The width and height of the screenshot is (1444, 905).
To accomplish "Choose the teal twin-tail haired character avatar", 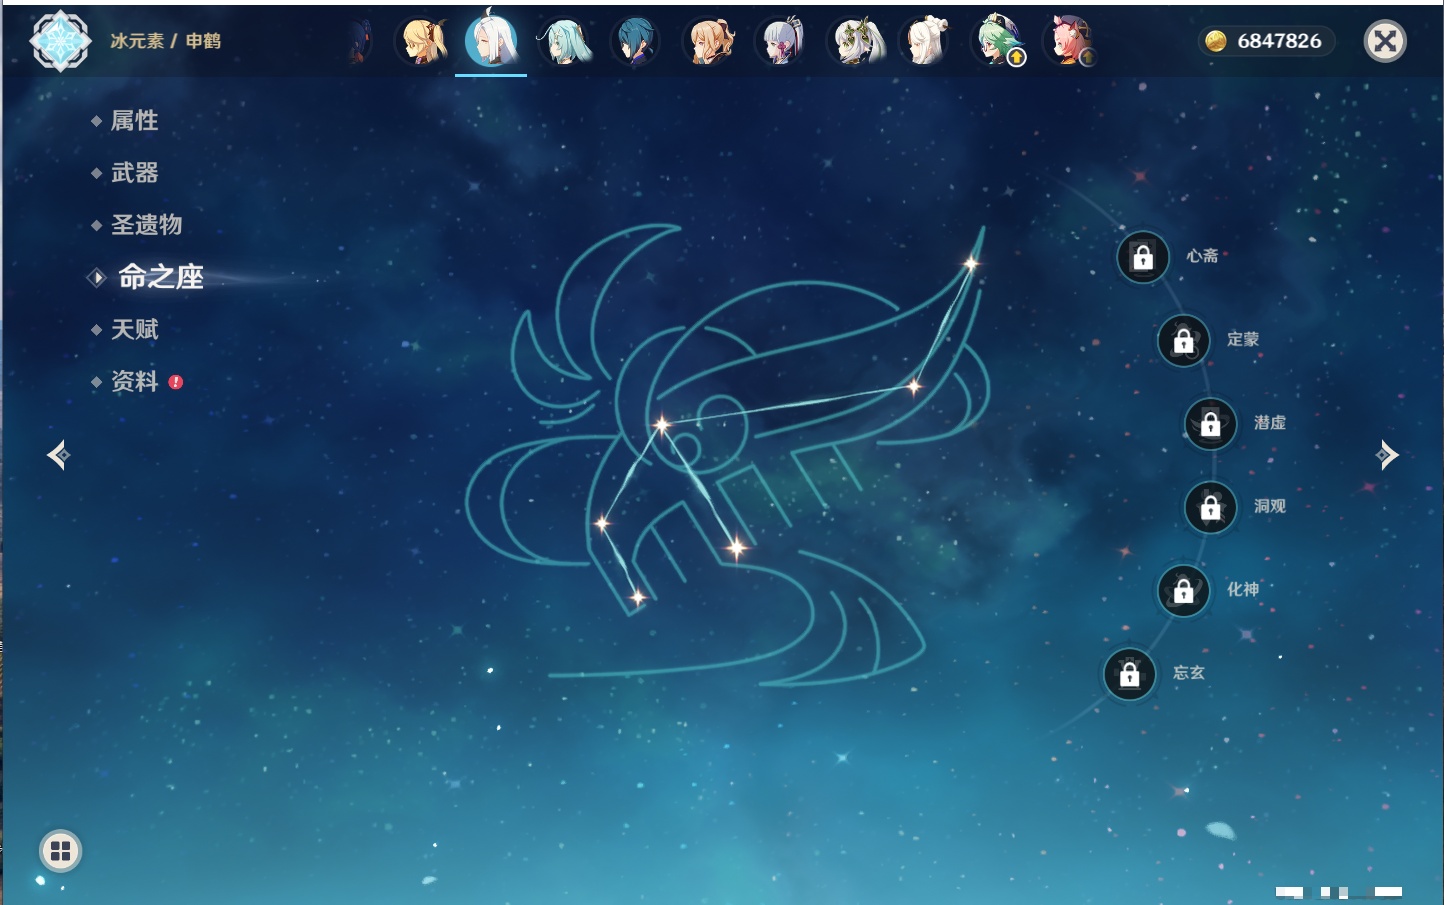I will point(565,41).
